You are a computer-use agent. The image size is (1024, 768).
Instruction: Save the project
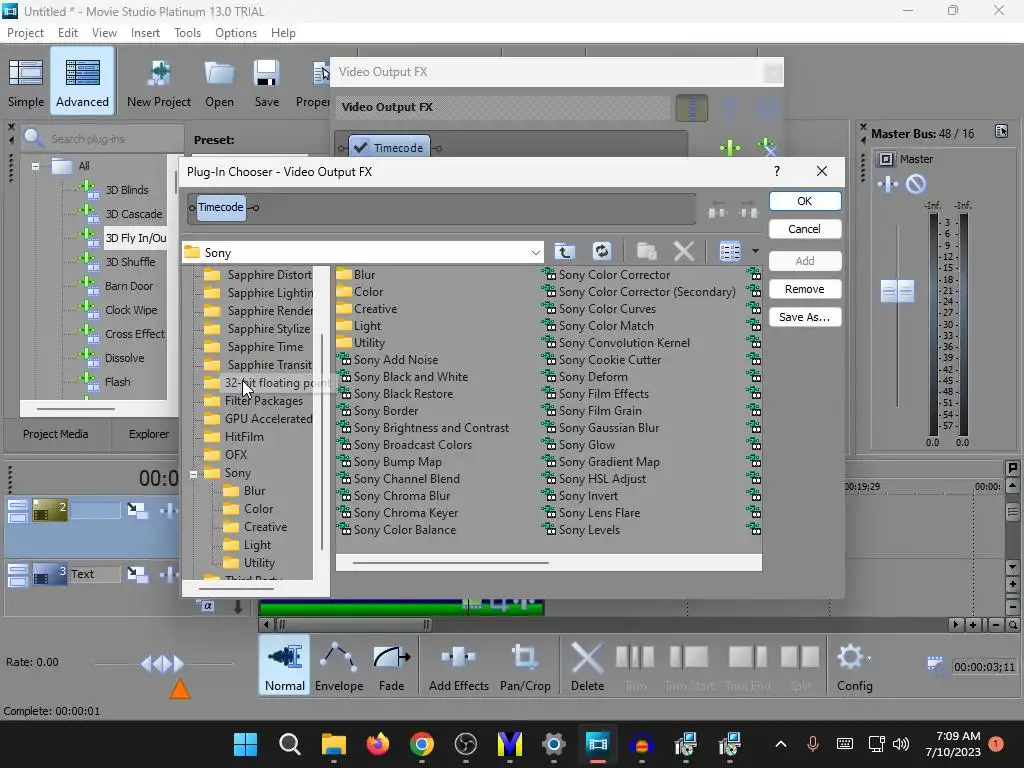(x=266, y=82)
